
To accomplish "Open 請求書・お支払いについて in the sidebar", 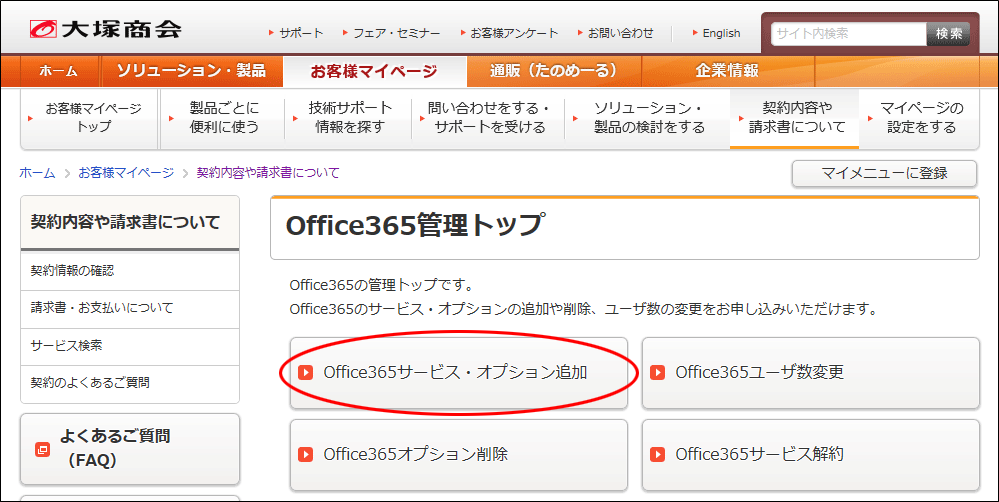I will click(x=130, y=309).
